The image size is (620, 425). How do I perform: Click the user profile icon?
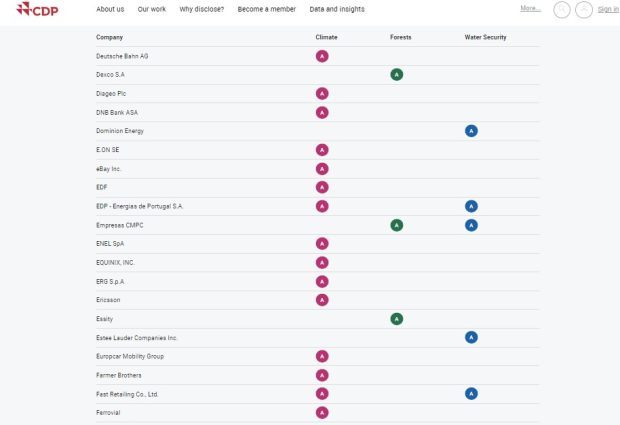[584, 9]
